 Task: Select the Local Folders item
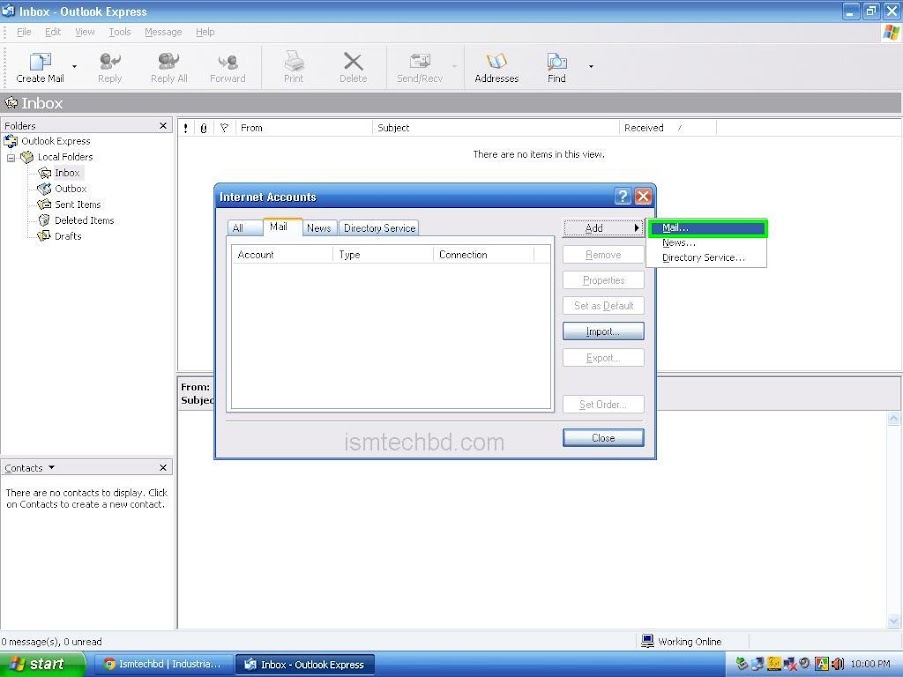tap(65, 157)
